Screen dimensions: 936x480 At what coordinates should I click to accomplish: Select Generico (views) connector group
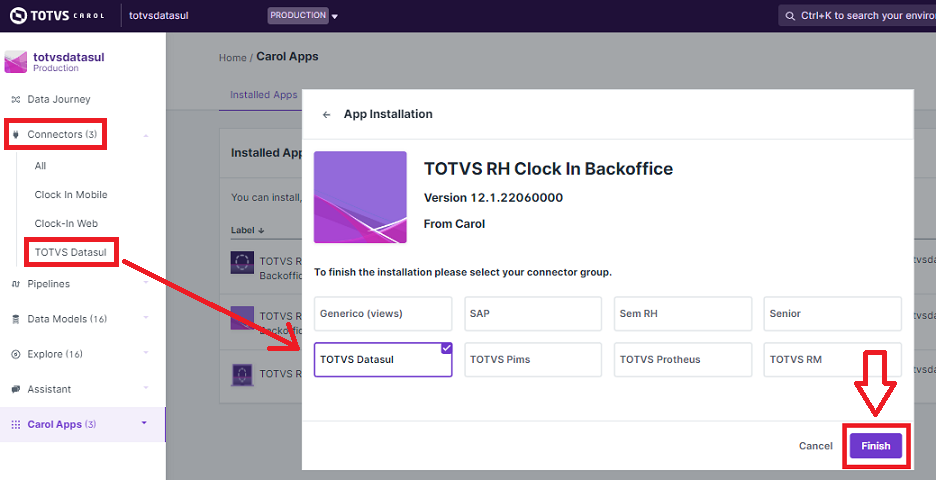pyautogui.click(x=383, y=313)
